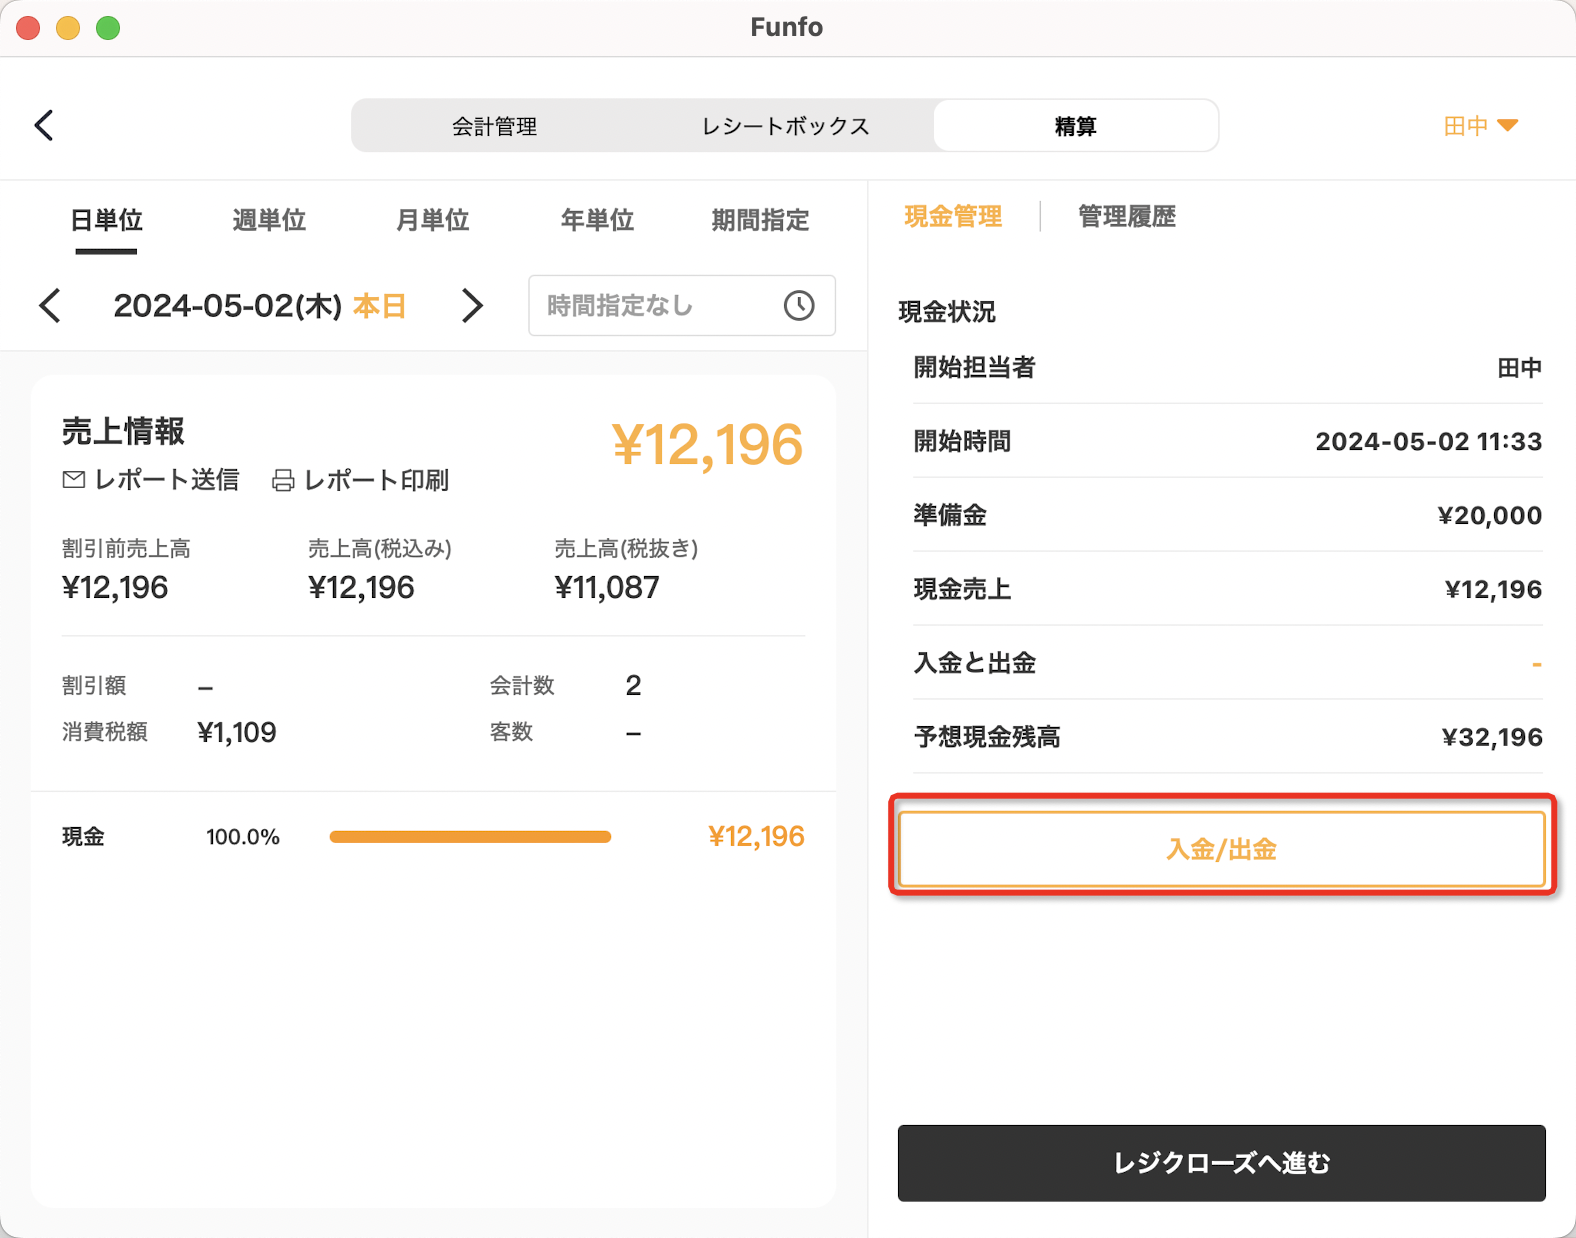Open the 田中 user dropdown
This screenshot has height=1238, width=1576.
point(1480,126)
